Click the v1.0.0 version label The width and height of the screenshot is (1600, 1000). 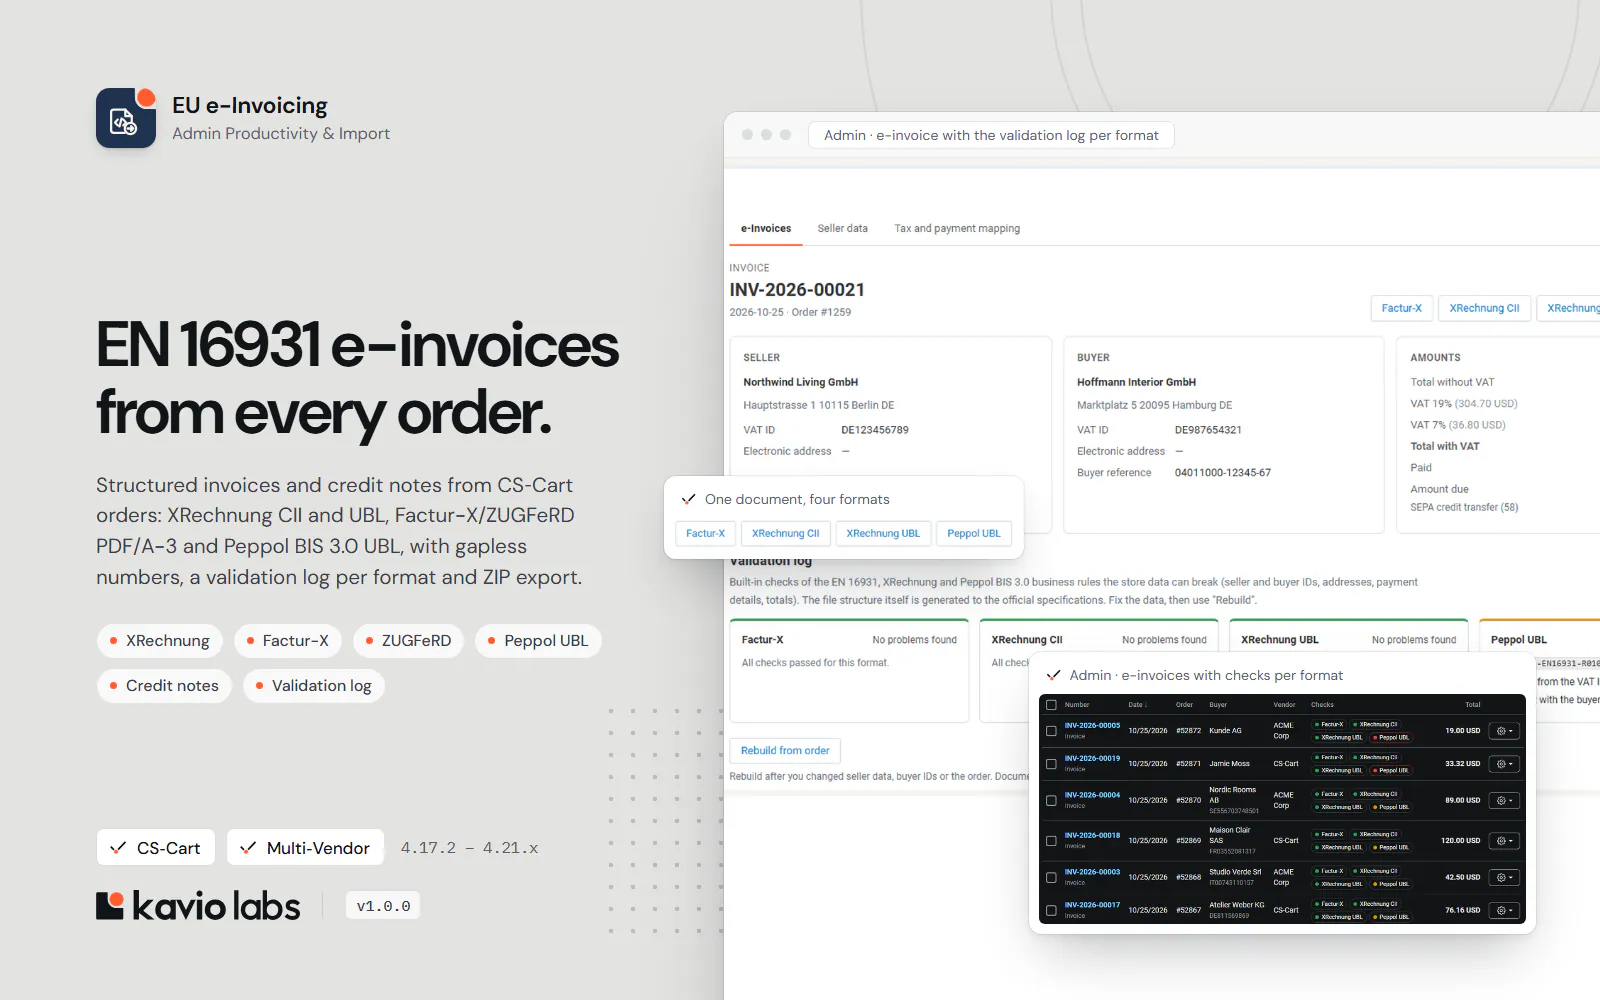[x=383, y=906]
